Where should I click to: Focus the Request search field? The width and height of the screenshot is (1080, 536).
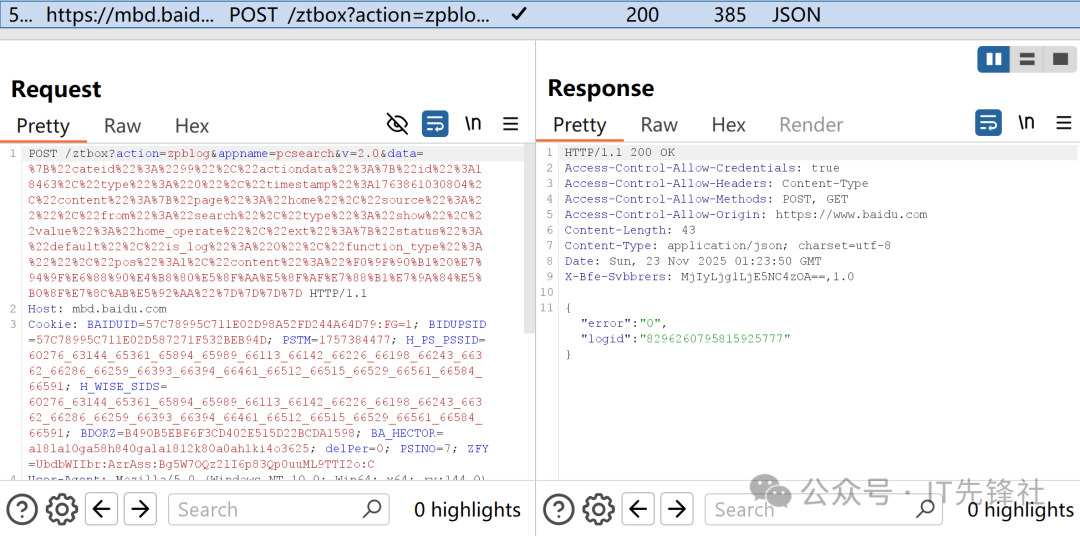point(278,510)
